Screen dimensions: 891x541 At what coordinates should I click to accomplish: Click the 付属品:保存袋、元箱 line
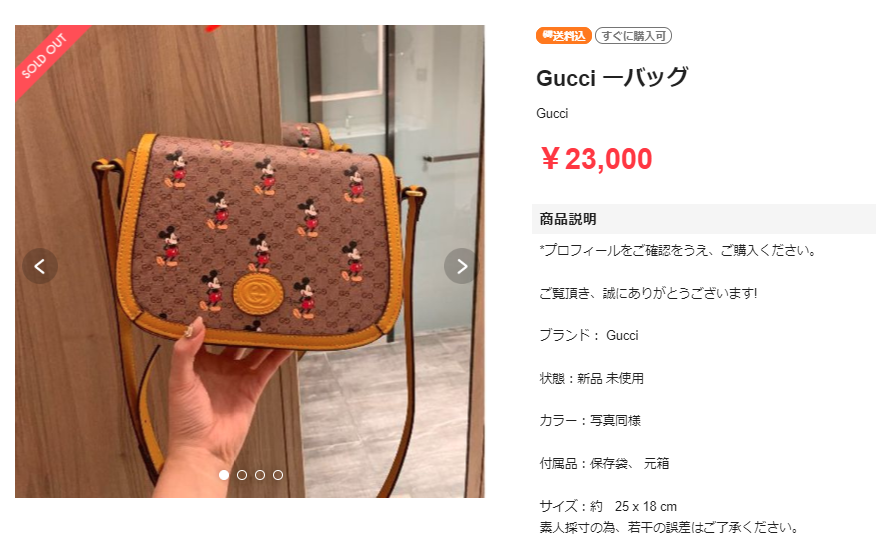tap(604, 463)
